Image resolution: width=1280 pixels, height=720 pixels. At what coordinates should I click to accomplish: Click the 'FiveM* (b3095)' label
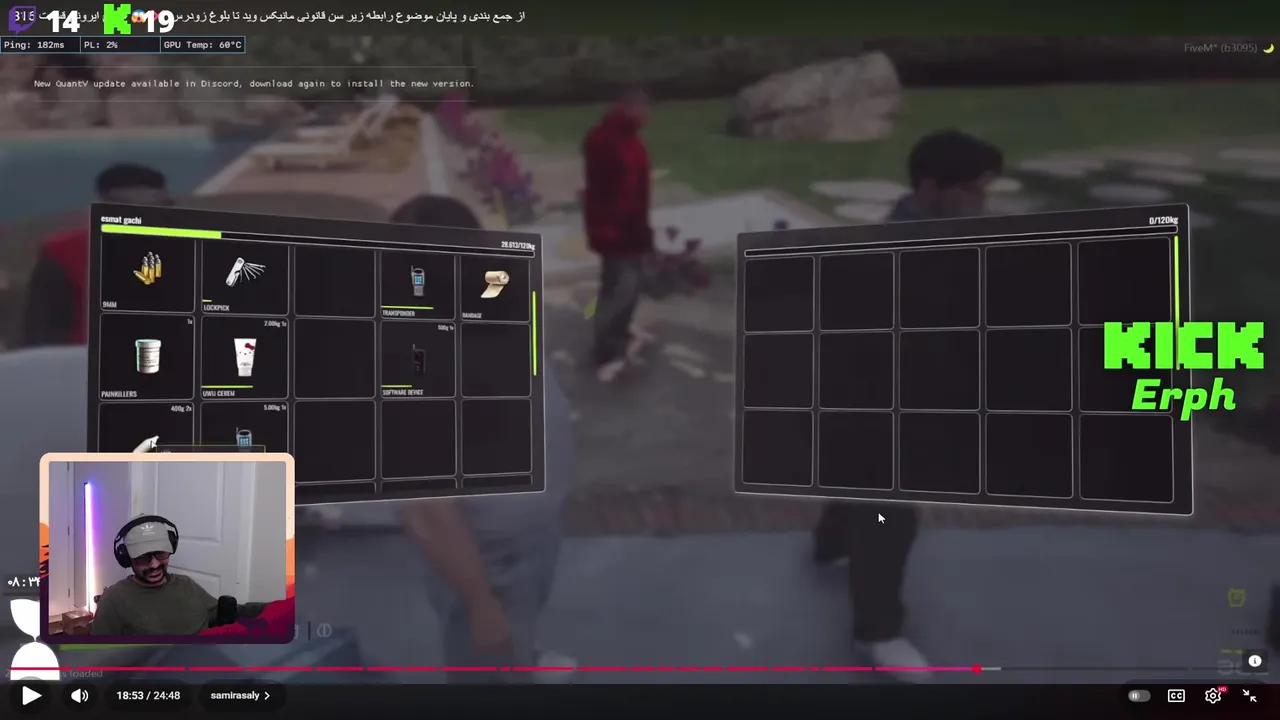point(1220,48)
